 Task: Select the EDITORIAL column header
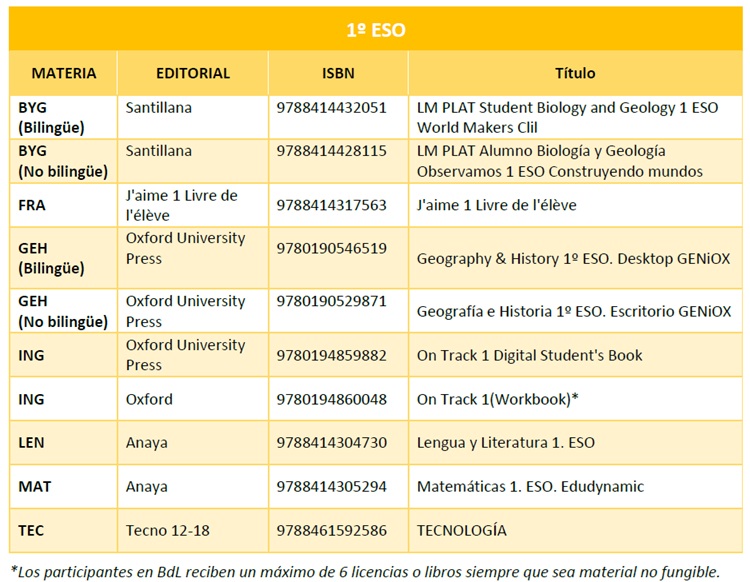coord(193,73)
